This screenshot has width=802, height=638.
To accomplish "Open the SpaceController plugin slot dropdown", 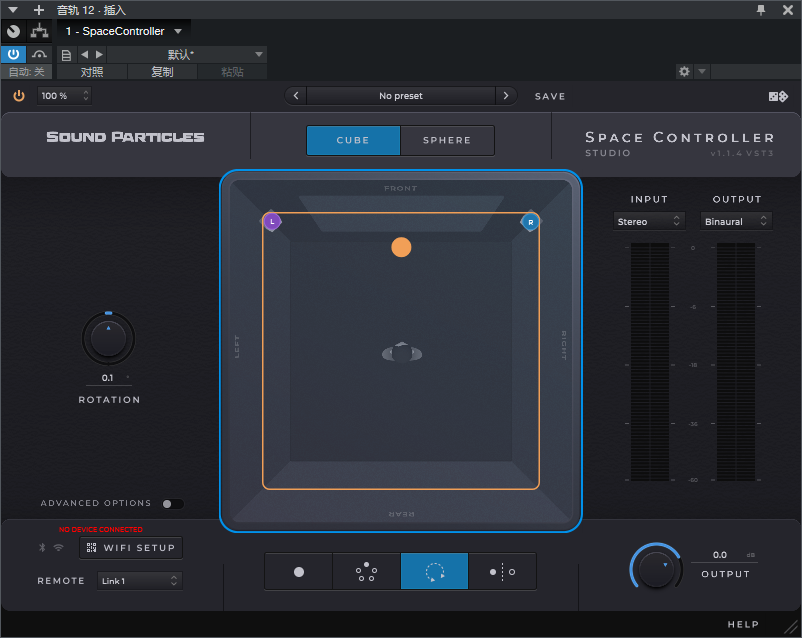I will pyautogui.click(x=123, y=31).
